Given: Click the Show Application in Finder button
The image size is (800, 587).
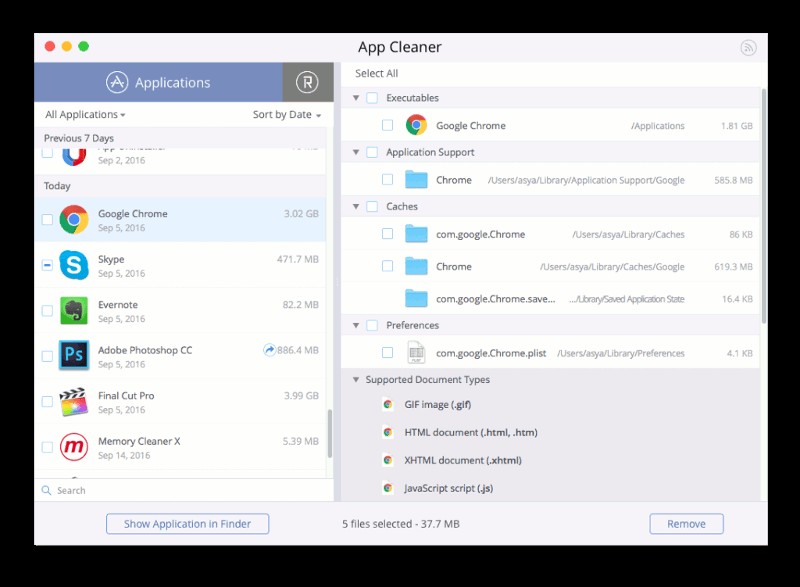Looking at the screenshot, I should (187, 523).
